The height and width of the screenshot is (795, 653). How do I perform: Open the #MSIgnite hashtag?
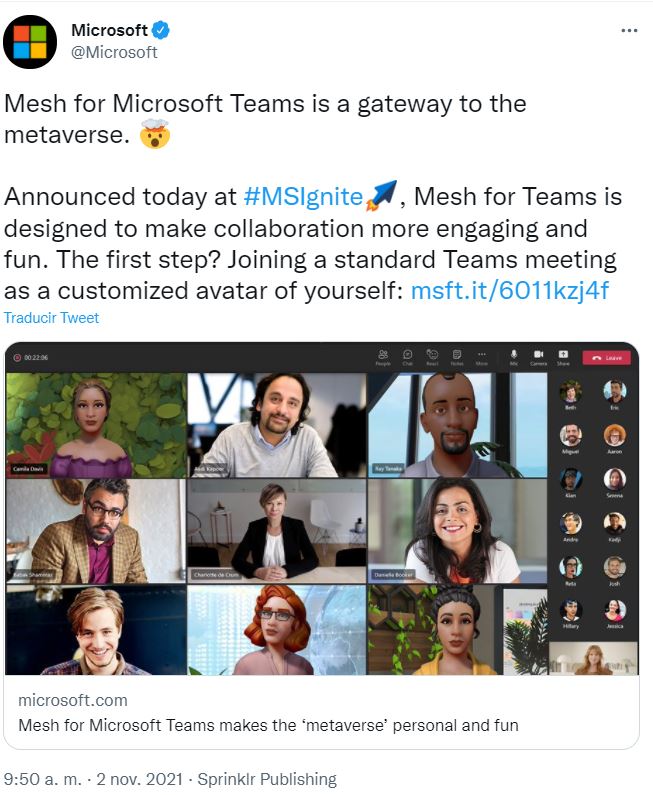coord(303,197)
